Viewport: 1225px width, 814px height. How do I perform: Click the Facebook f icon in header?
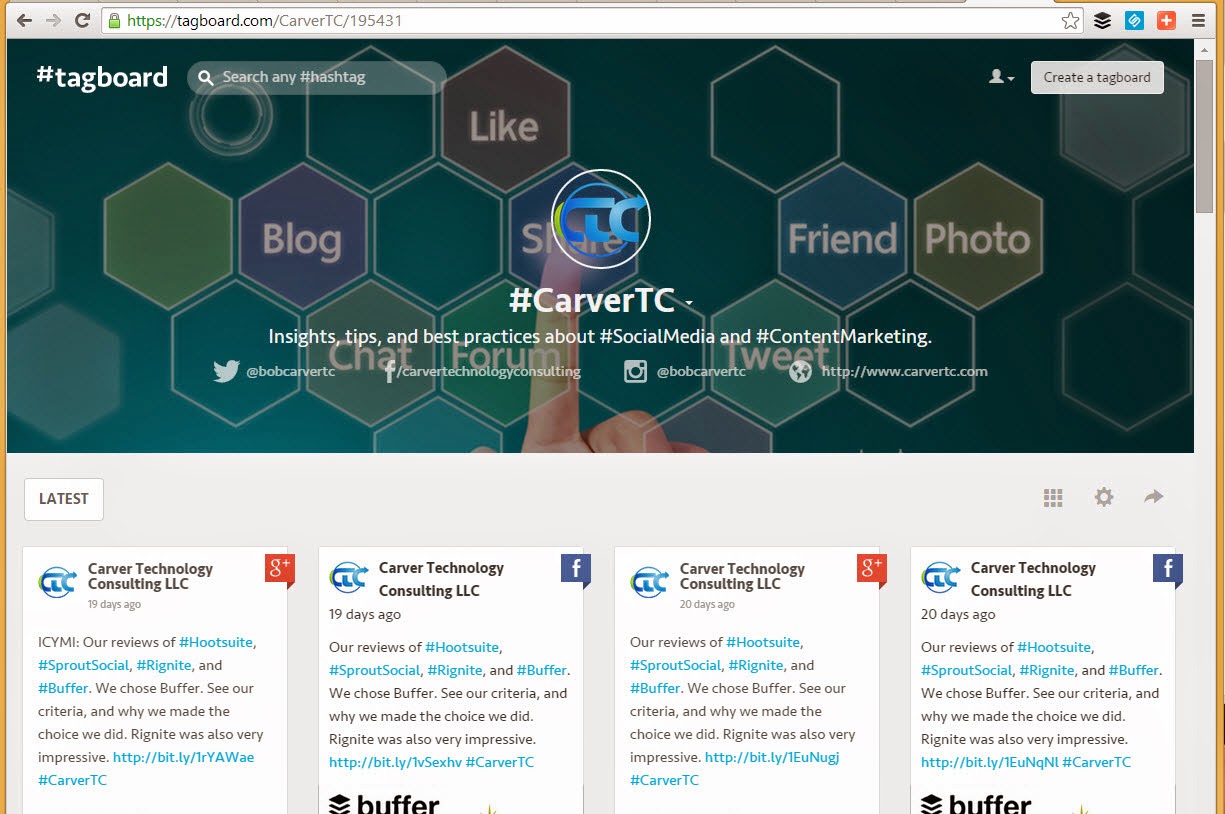pos(389,371)
